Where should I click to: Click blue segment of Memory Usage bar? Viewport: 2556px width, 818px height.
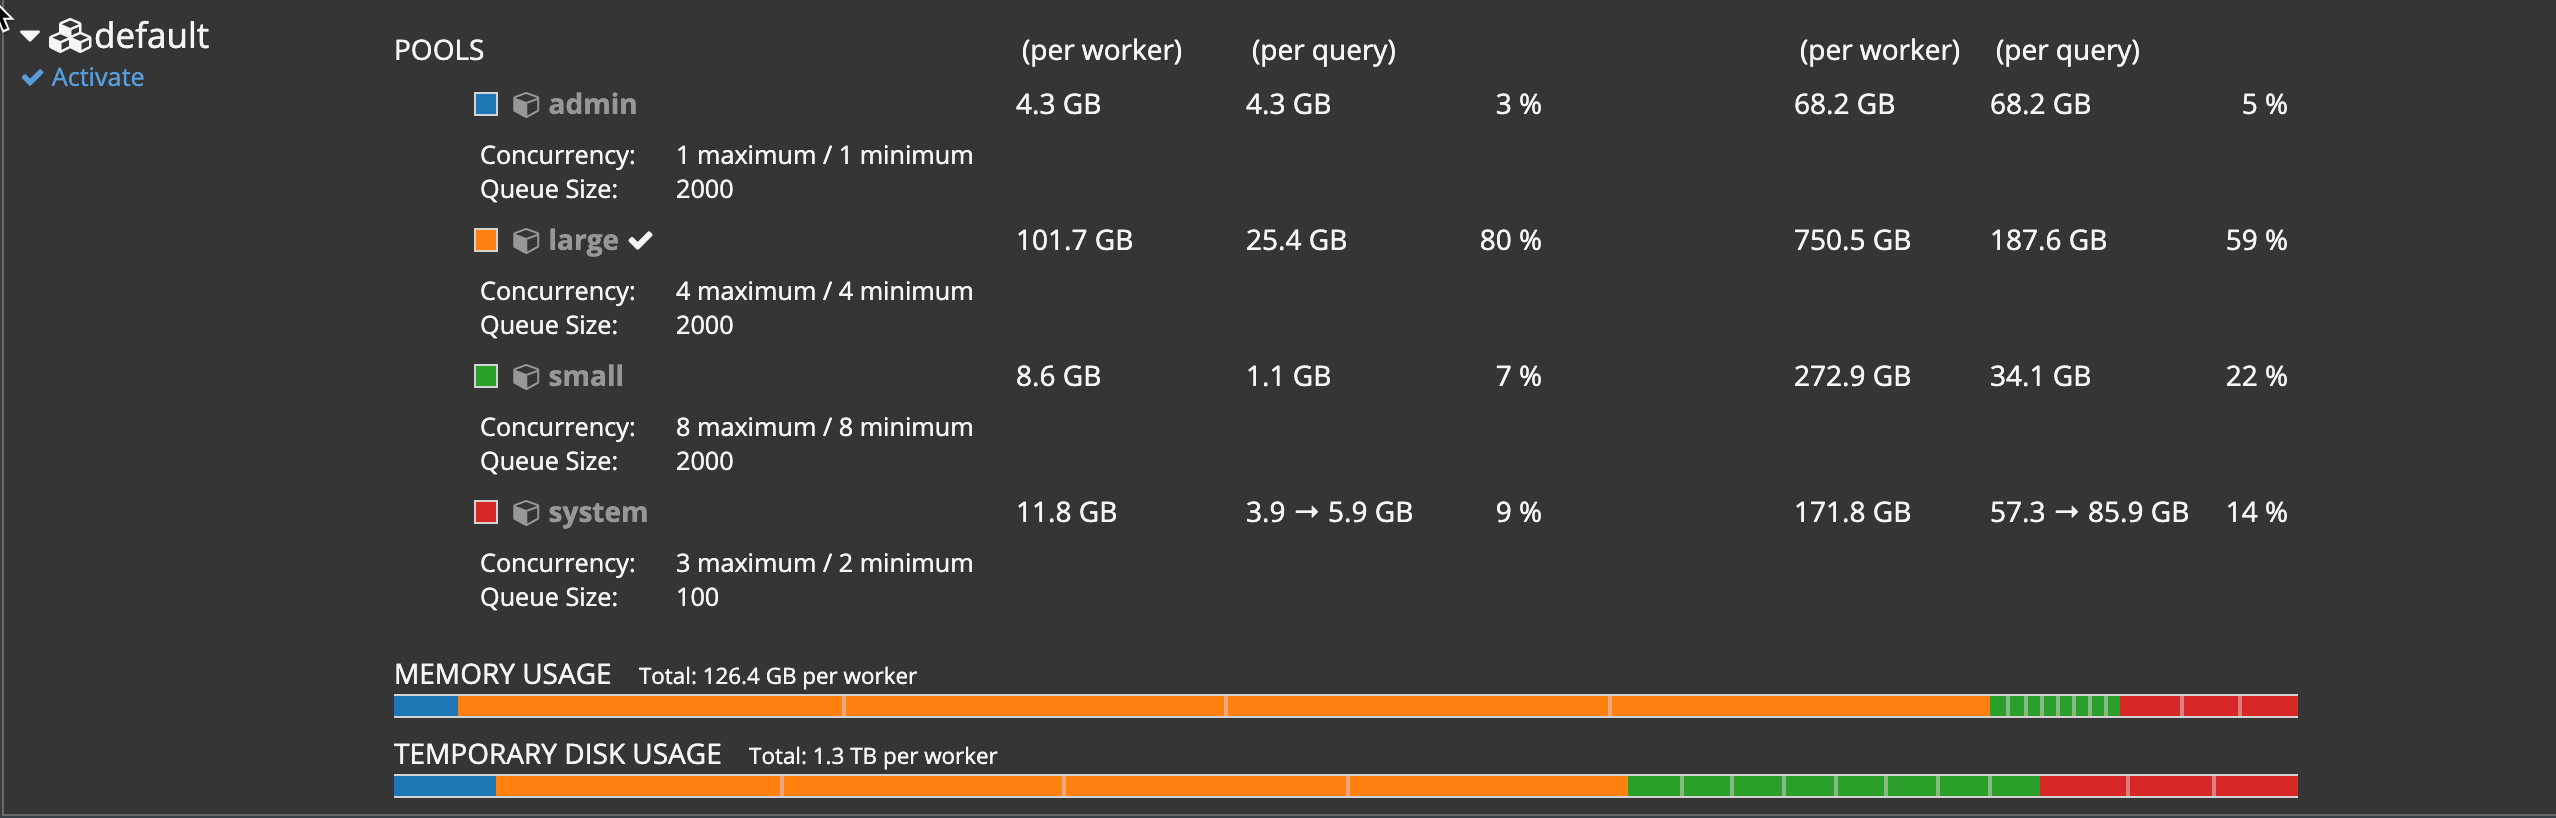point(426,706)
